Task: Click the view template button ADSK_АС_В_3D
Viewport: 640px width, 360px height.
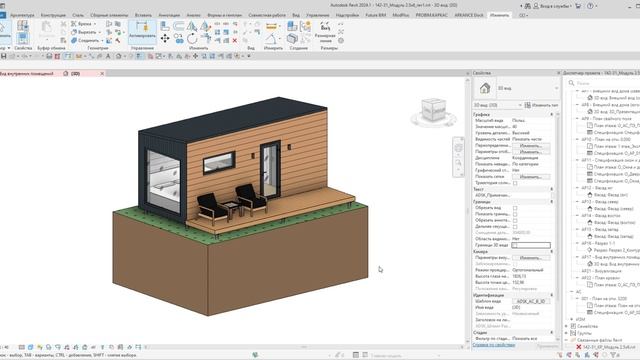Action: pyautogui.click(x=531, y=301)
